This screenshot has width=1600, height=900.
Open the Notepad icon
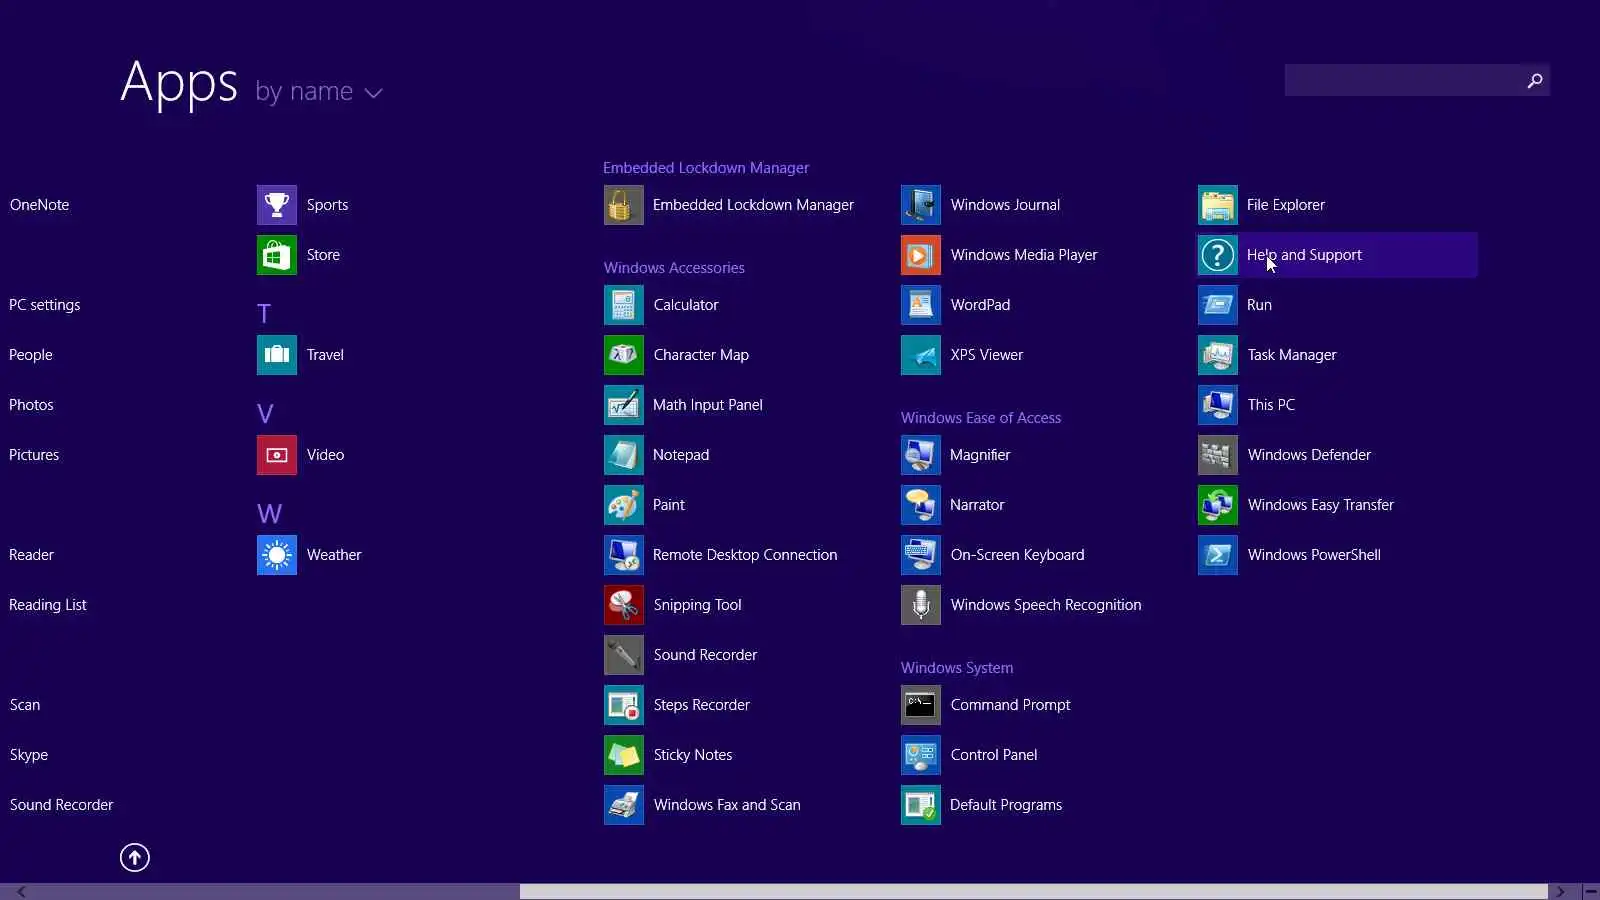point(624,455)
